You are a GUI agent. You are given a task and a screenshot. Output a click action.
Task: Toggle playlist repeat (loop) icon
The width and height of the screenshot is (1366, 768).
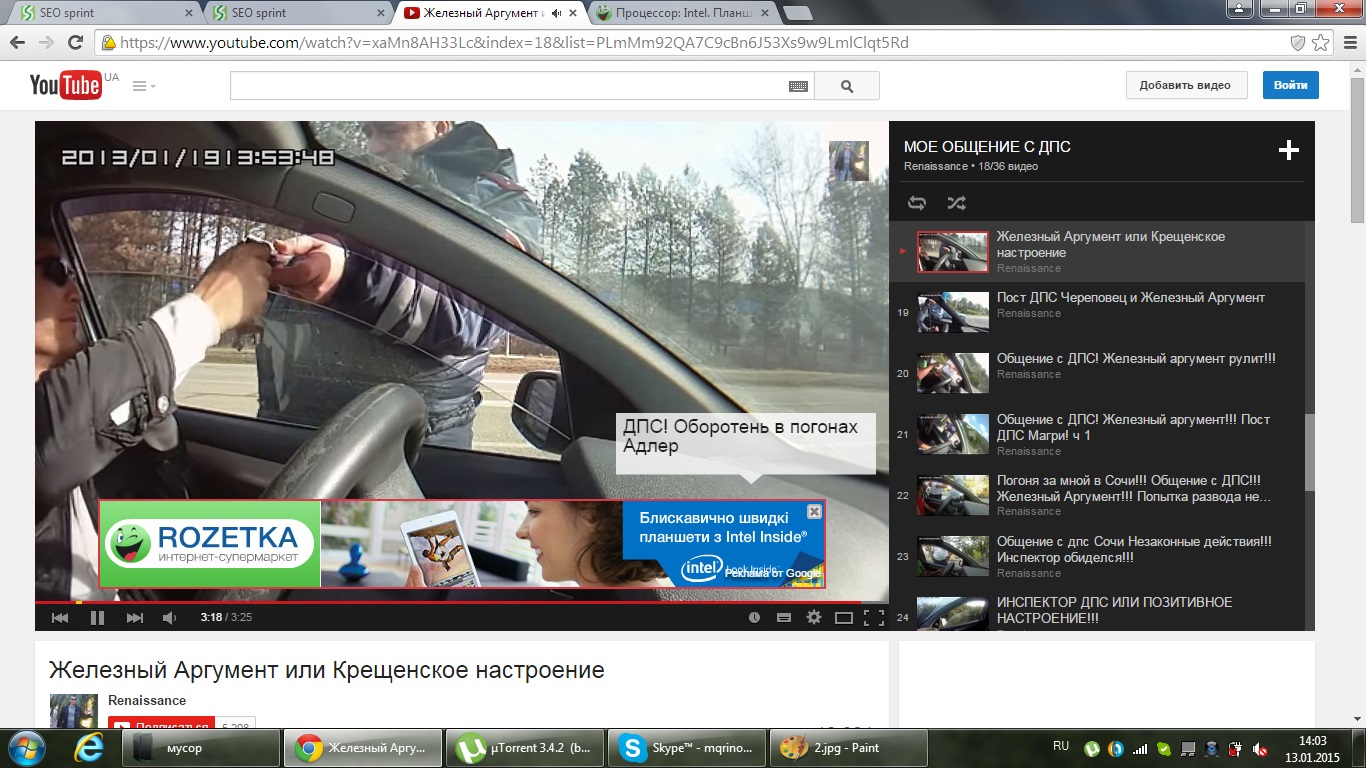[x=917, y=203]
